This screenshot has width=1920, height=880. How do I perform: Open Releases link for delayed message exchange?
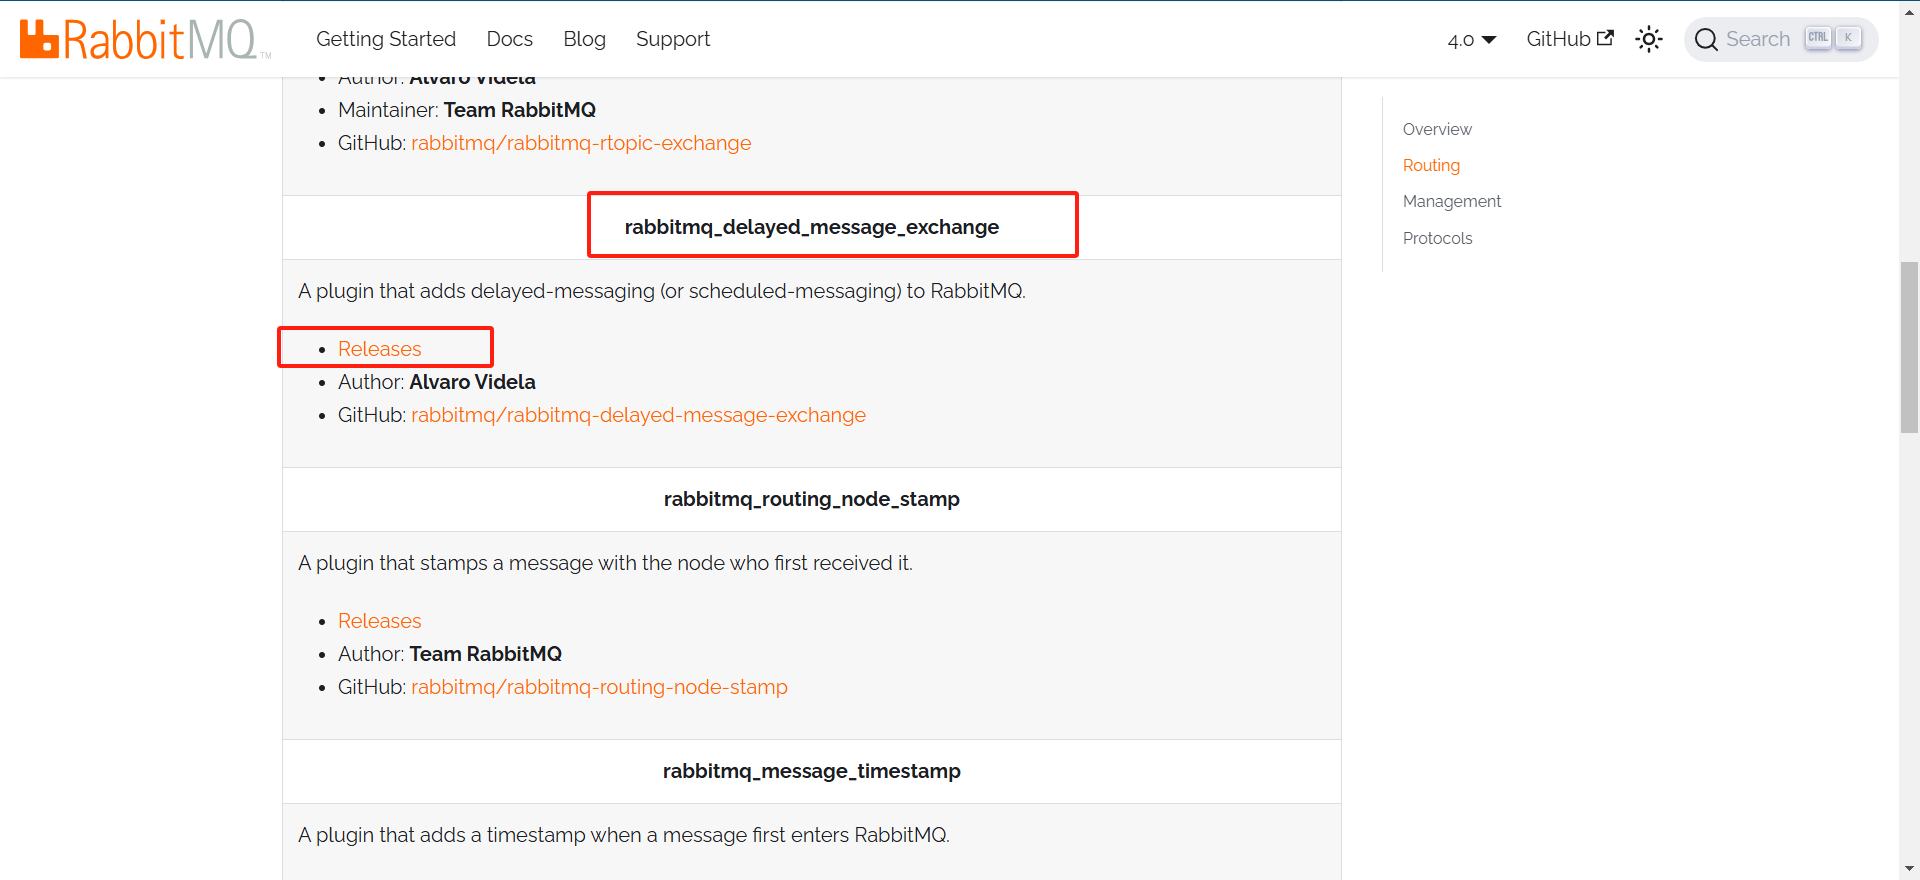tap(379, 349)
